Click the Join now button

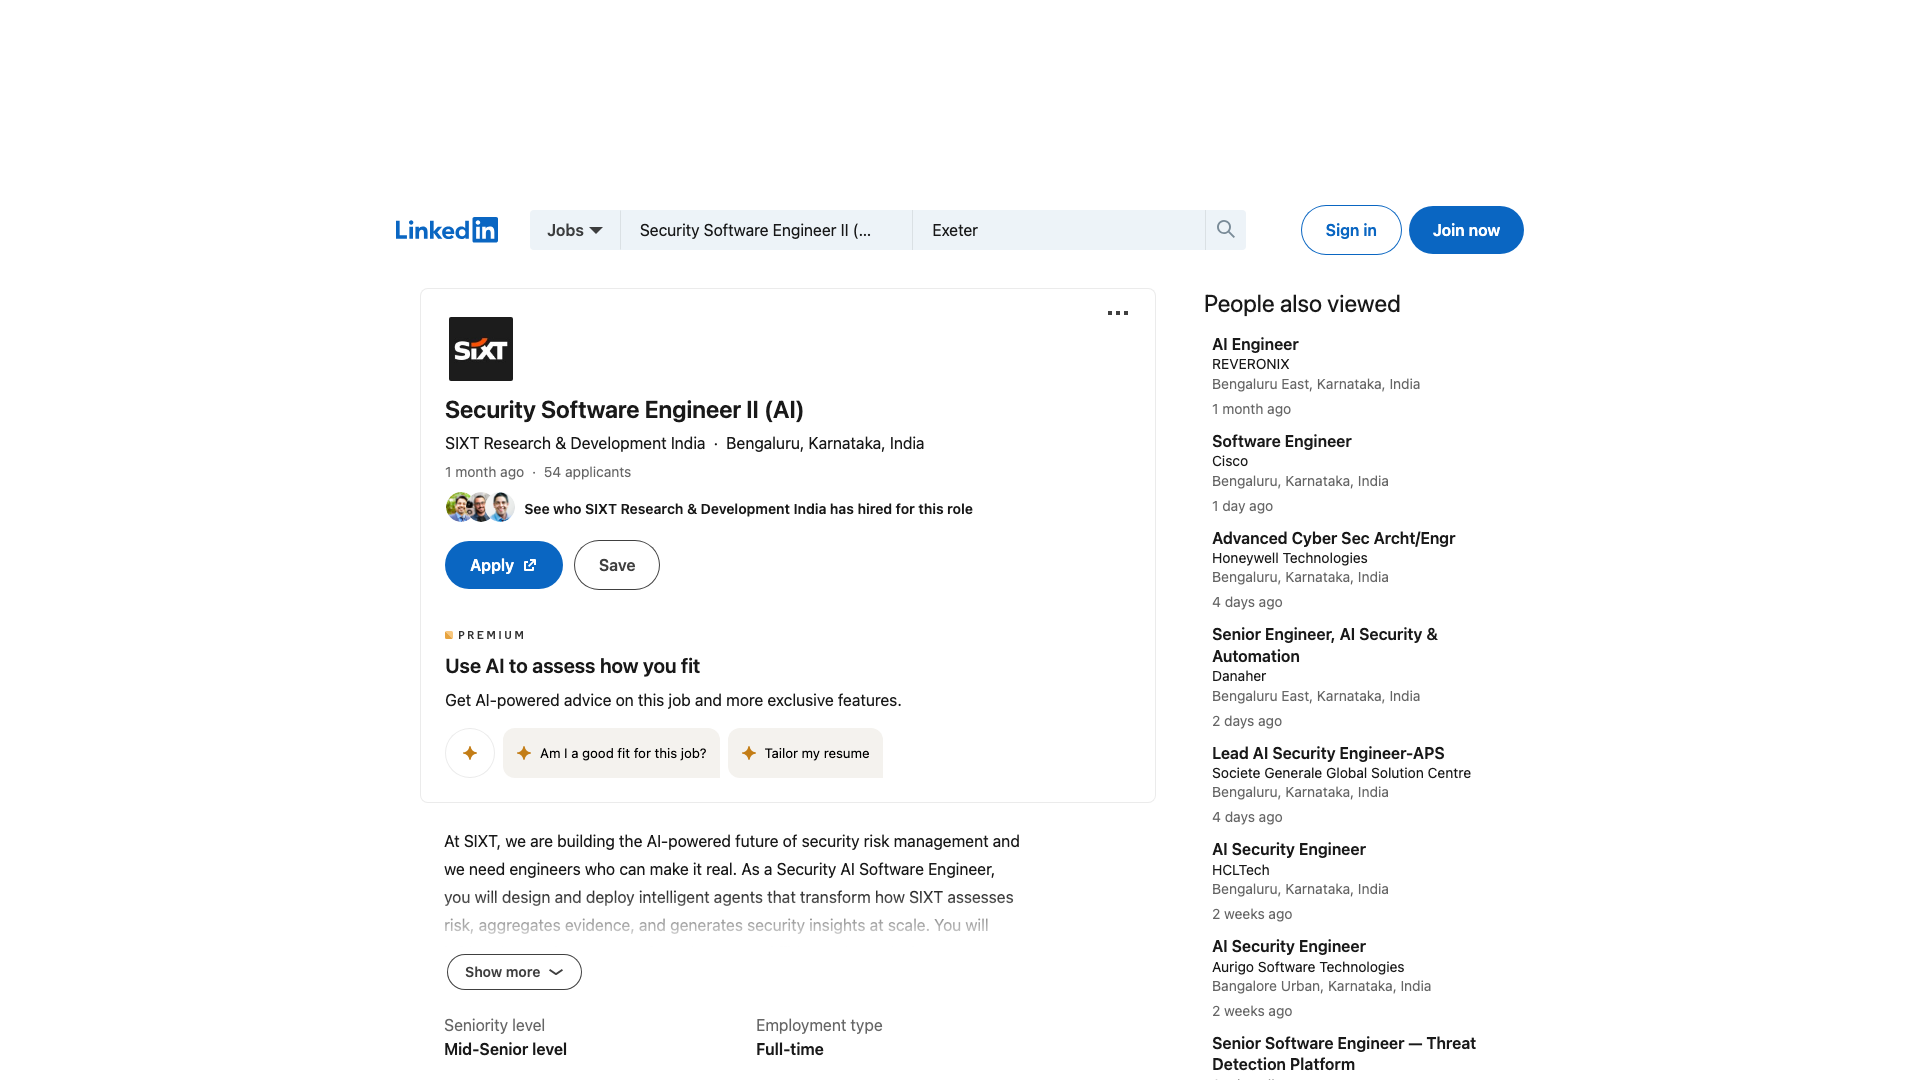click(1466, 230)
